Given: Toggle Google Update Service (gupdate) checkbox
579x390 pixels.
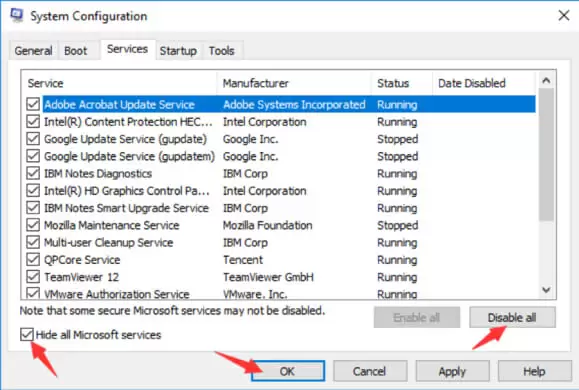Looking at the screenshot, I should pos(33,139).
